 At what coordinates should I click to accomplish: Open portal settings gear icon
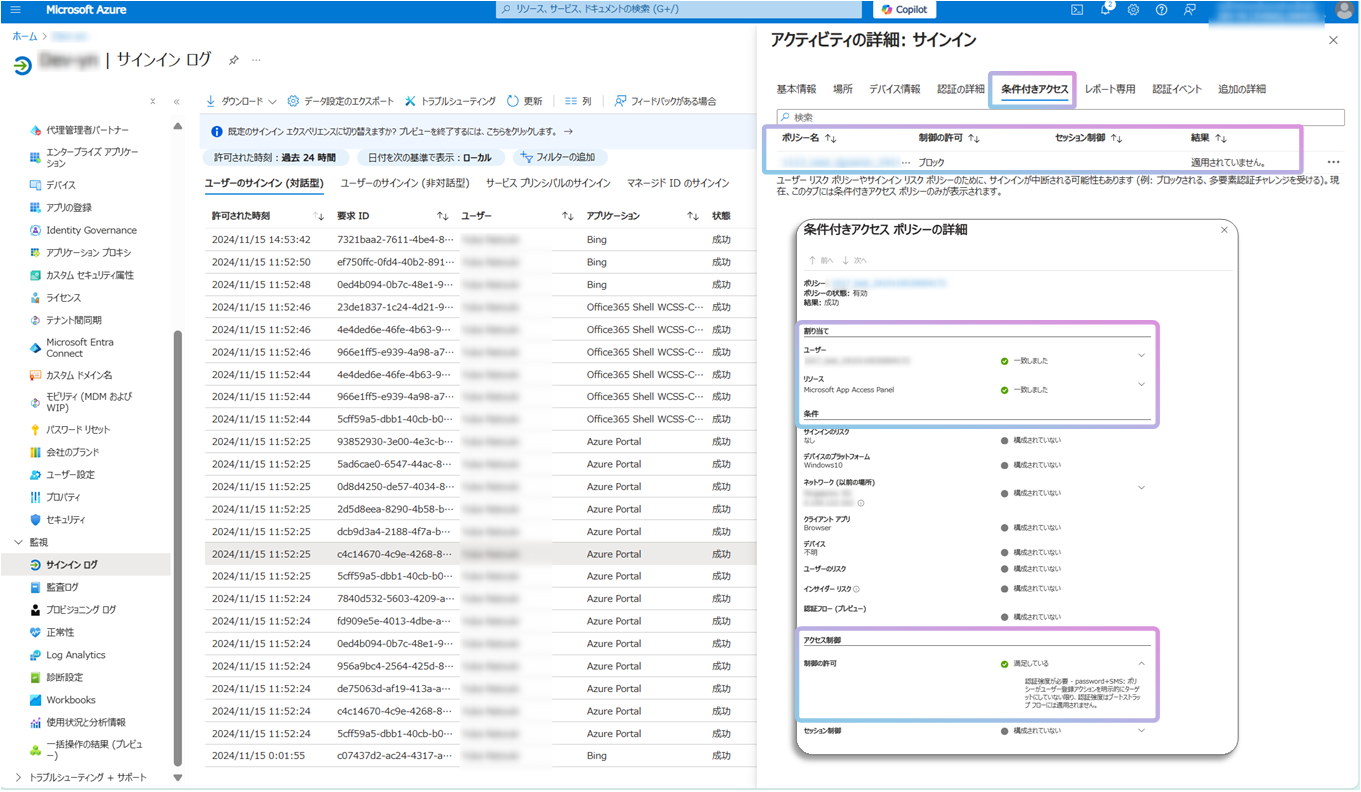click(x=1133, y=9)
